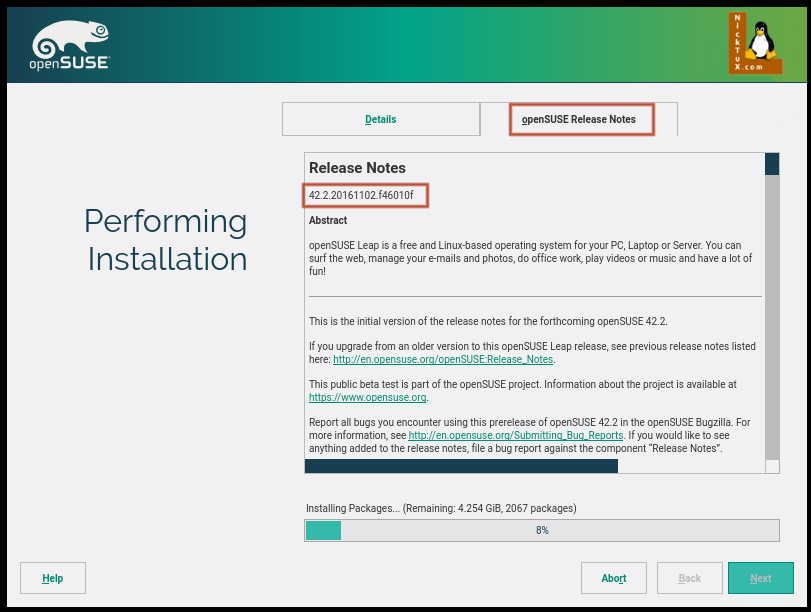This screenshot has width=811, height=612.
Task: Click the vertical scrollbar thumb in release notes
Action: click(771, 164)
